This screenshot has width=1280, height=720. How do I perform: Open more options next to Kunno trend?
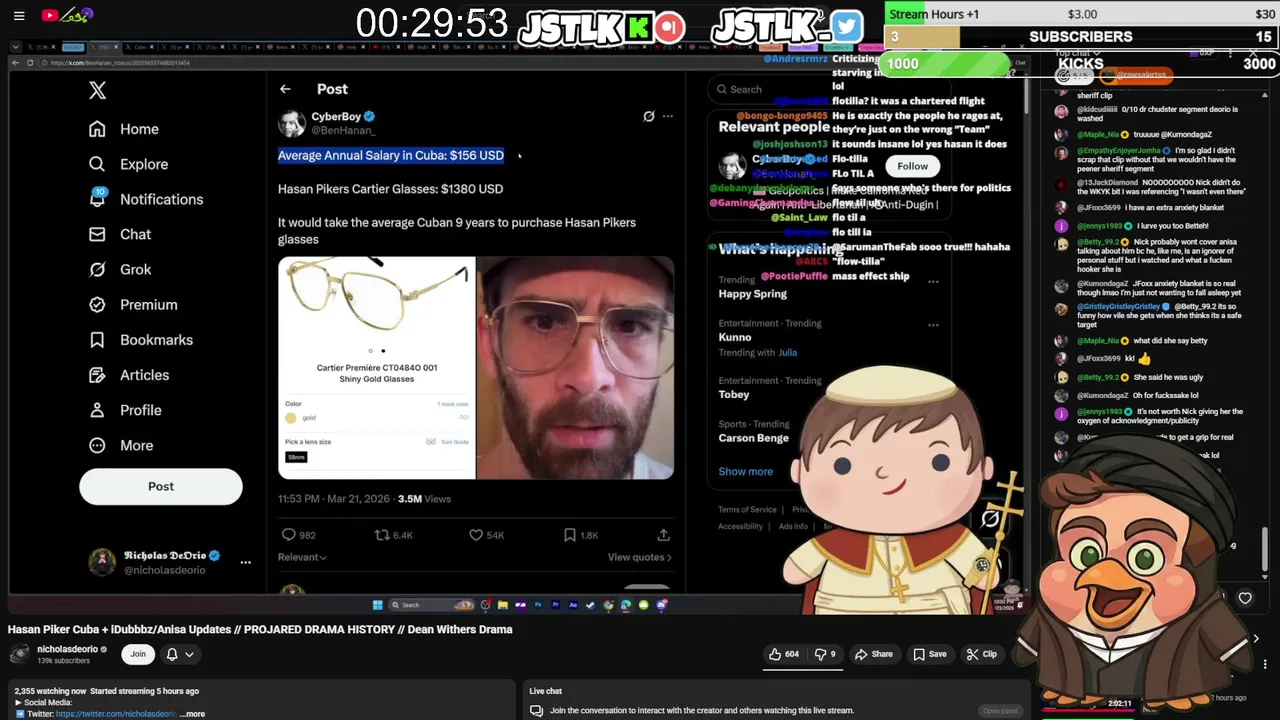pos(933,325)
